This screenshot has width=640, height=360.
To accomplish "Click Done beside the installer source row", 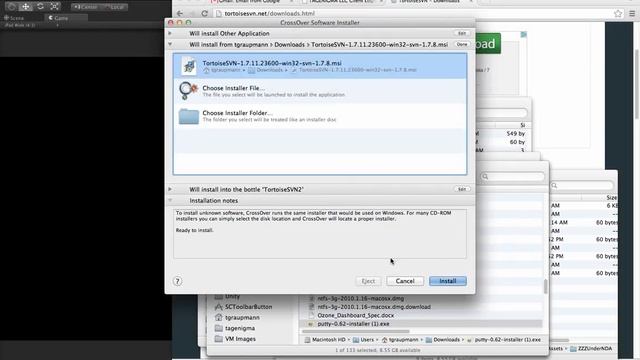I will point(462,44).
